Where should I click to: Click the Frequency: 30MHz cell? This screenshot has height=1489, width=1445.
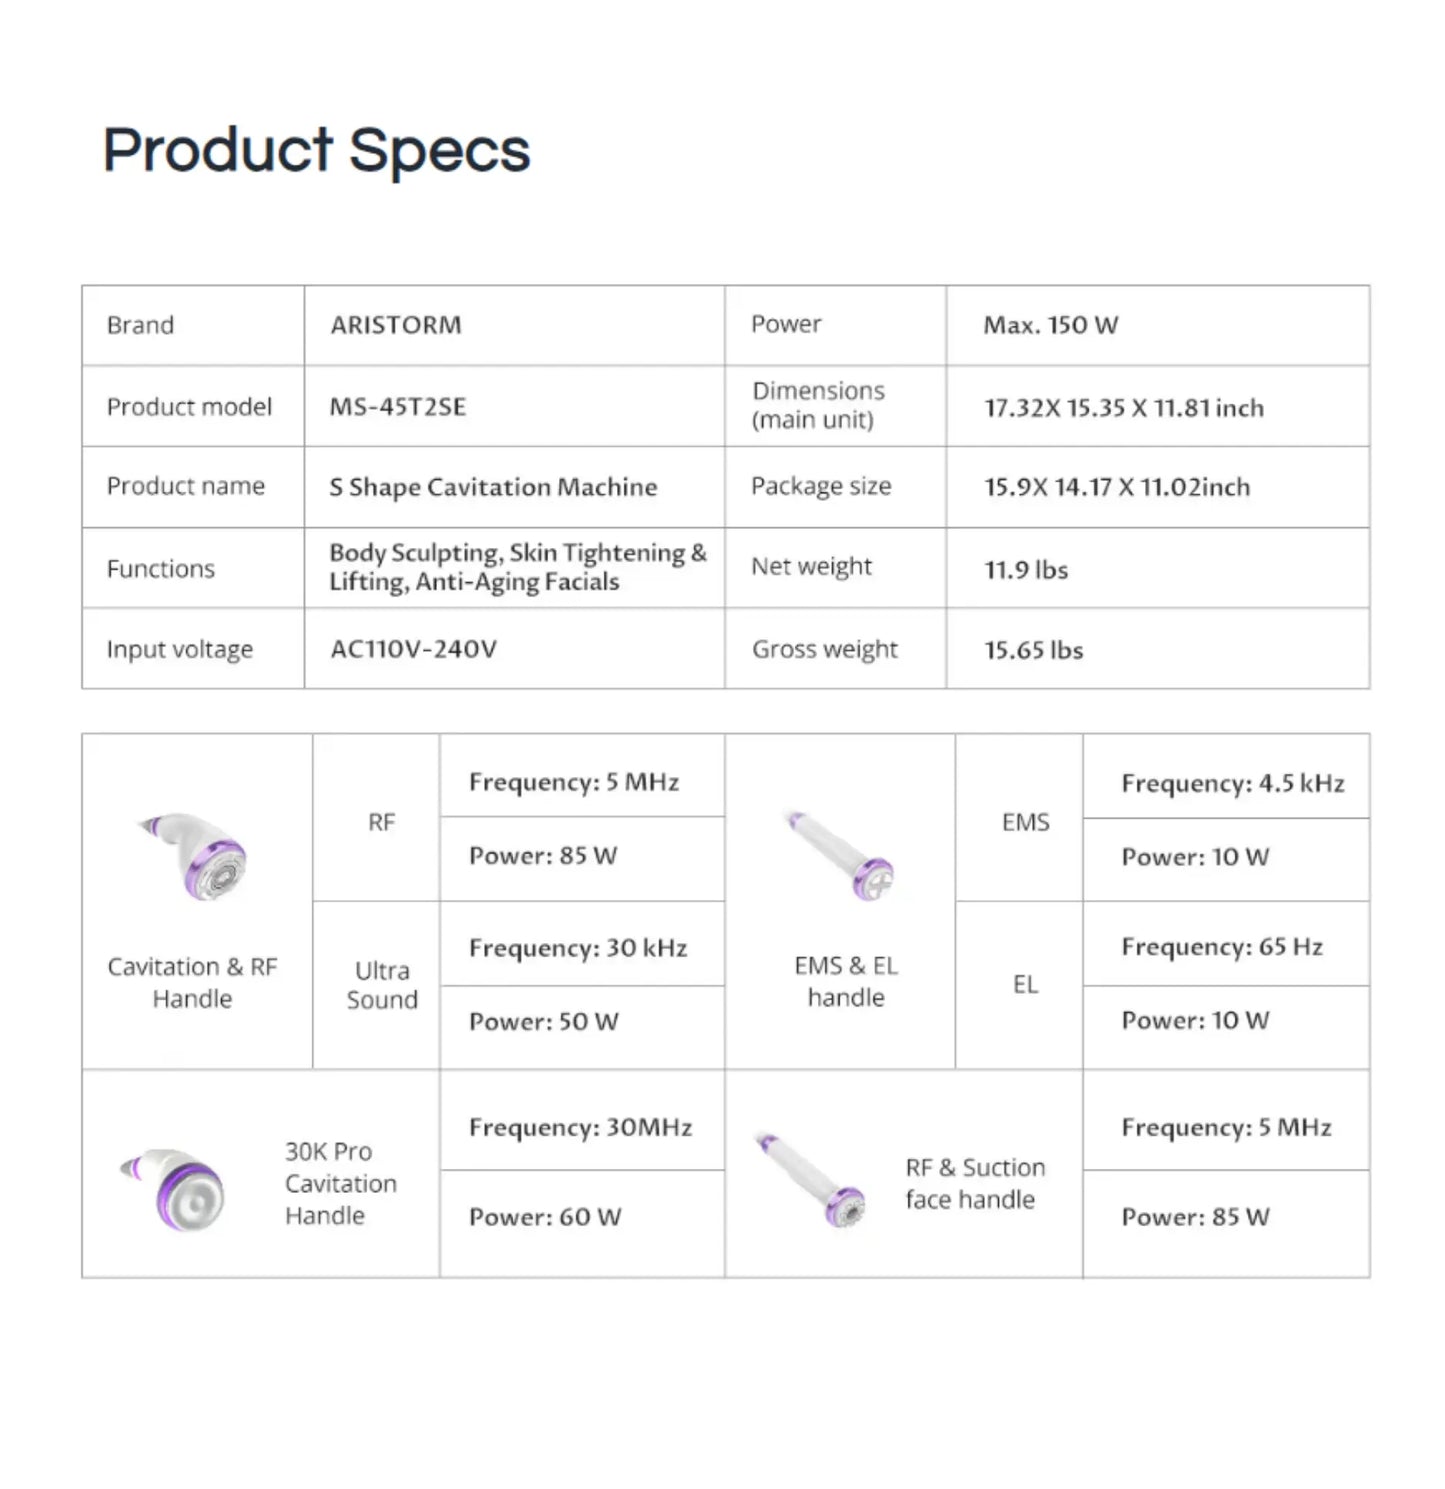[x=580, y=1127]
